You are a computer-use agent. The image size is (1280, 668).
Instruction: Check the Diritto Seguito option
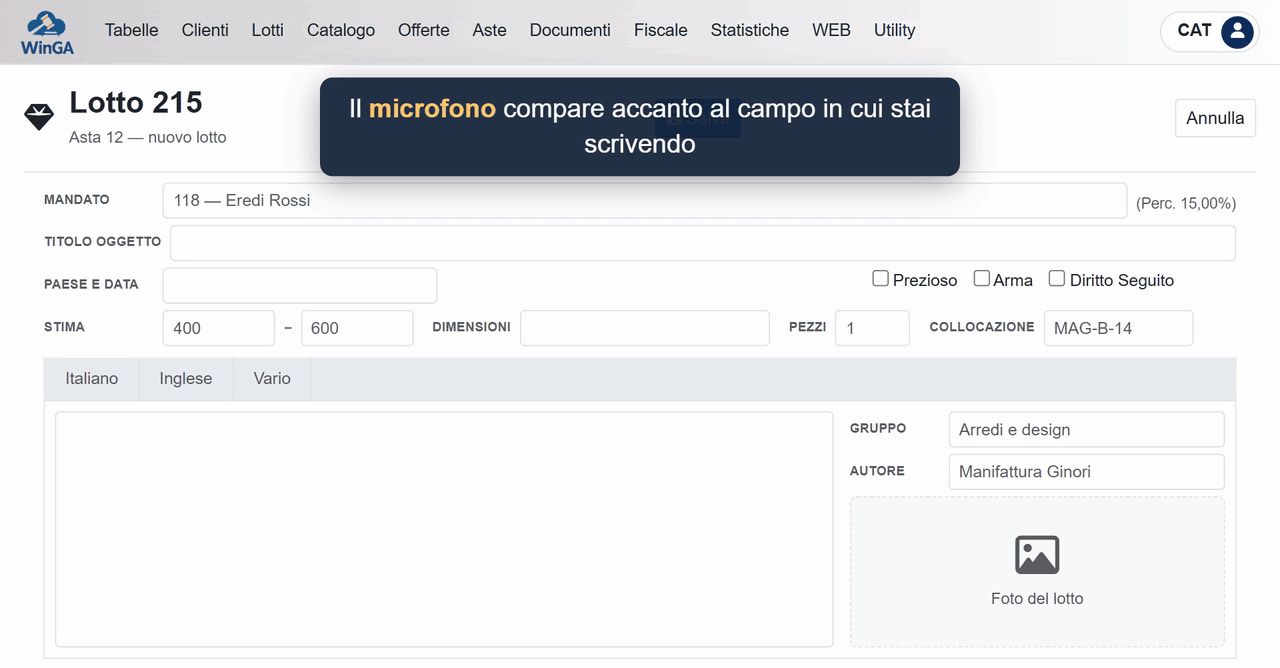click(x=1057, y=279)
